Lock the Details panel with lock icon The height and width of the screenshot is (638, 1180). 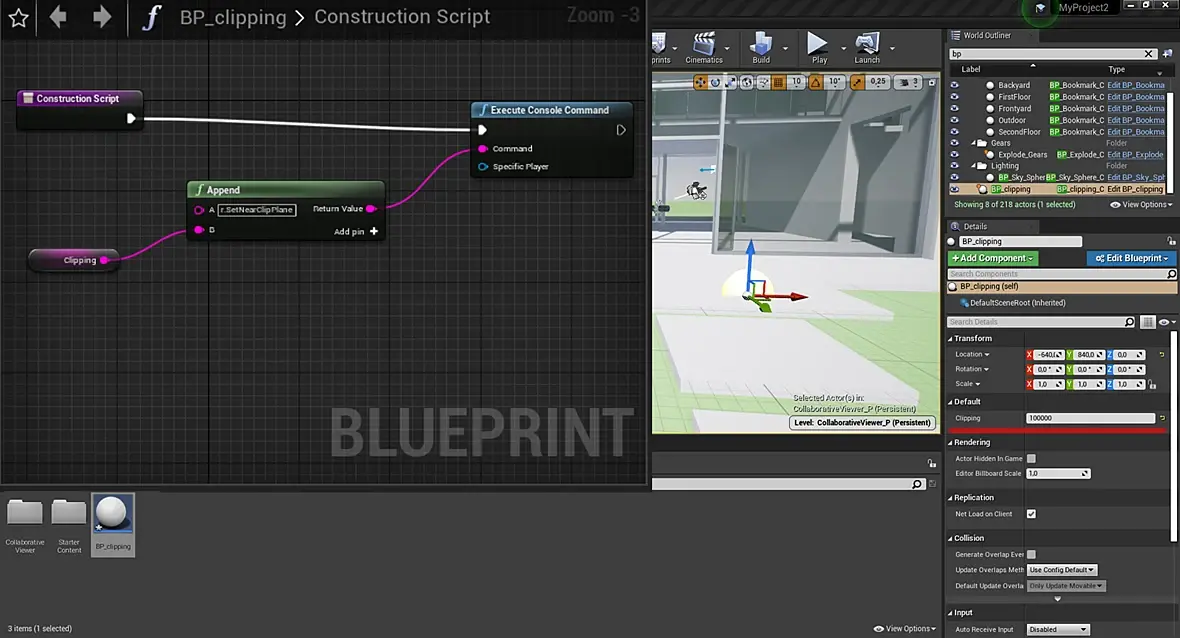(1171, 241)
